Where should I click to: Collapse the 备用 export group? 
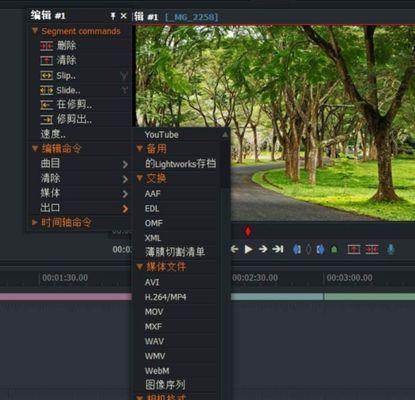pos(140,149)
